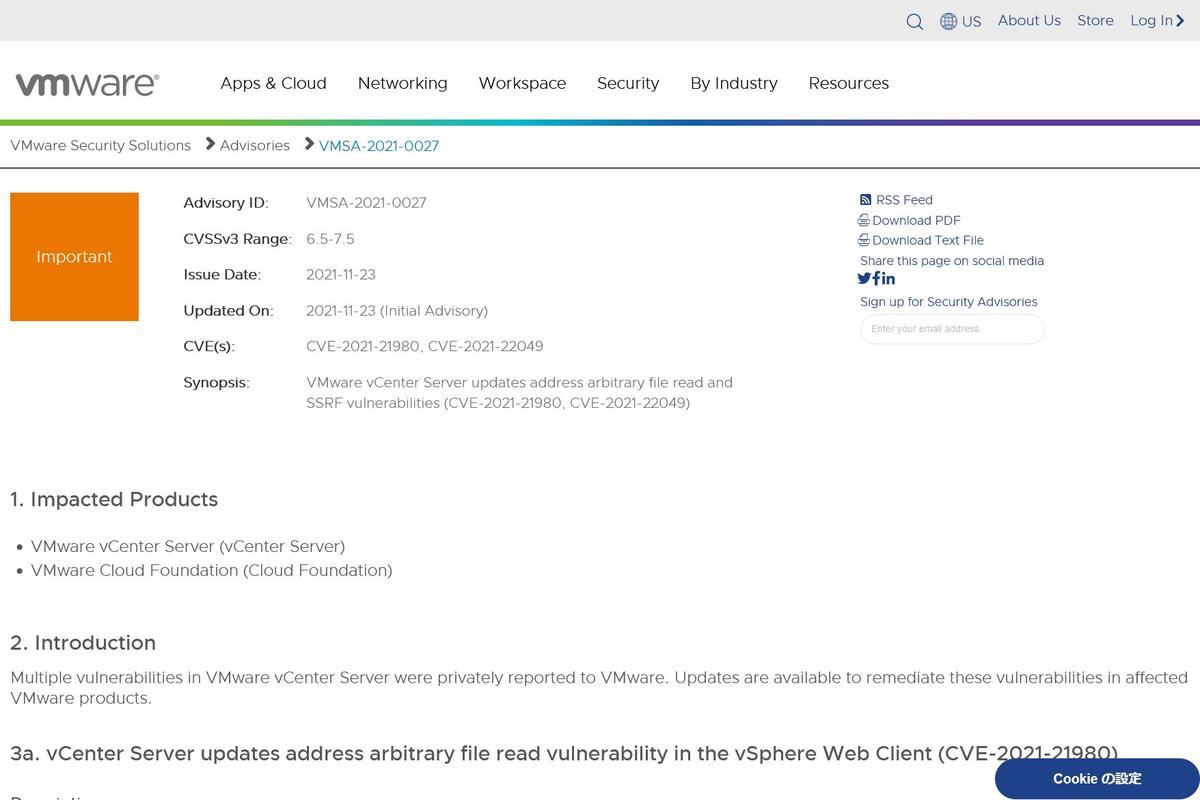Click the VMware logo

87,84
